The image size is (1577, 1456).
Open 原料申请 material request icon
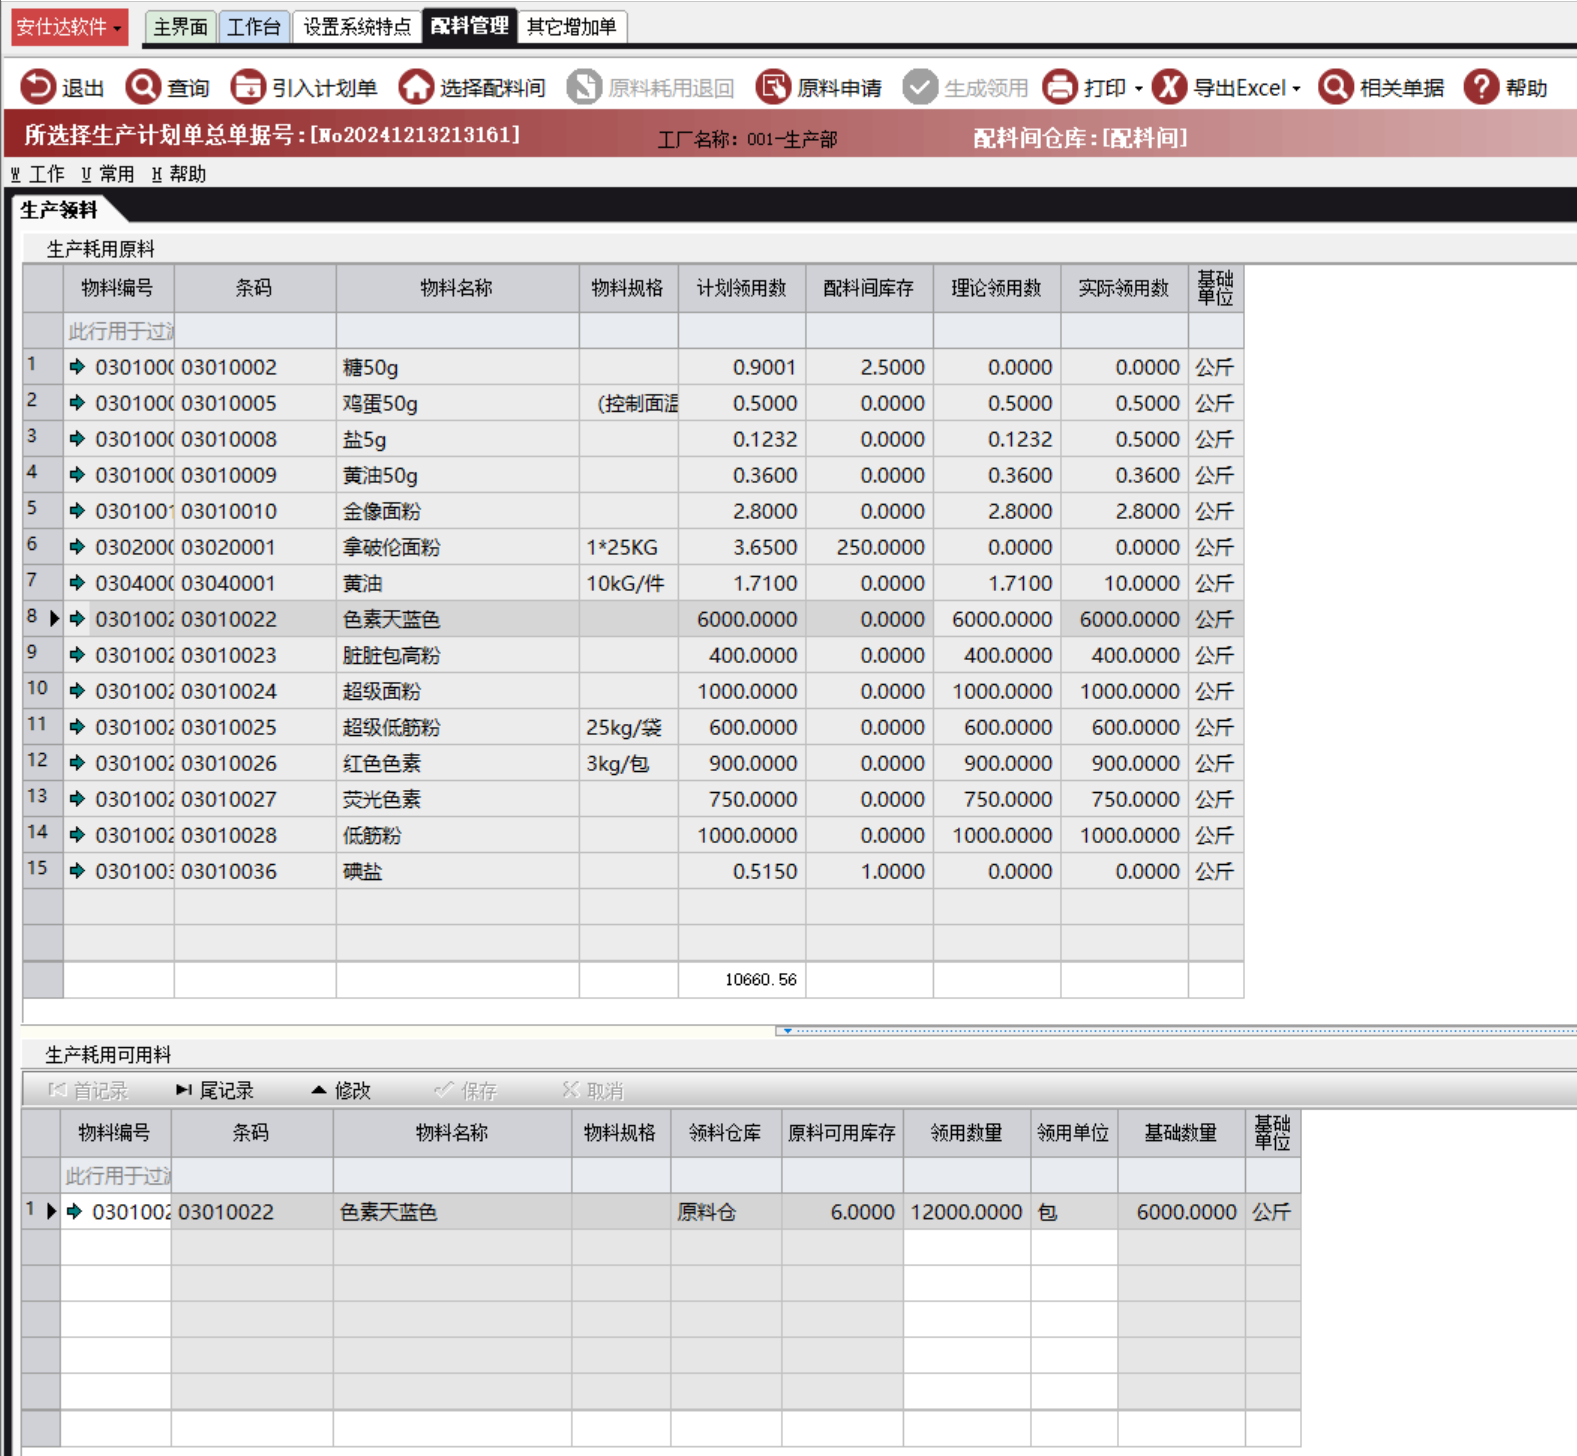click(773, 87)
